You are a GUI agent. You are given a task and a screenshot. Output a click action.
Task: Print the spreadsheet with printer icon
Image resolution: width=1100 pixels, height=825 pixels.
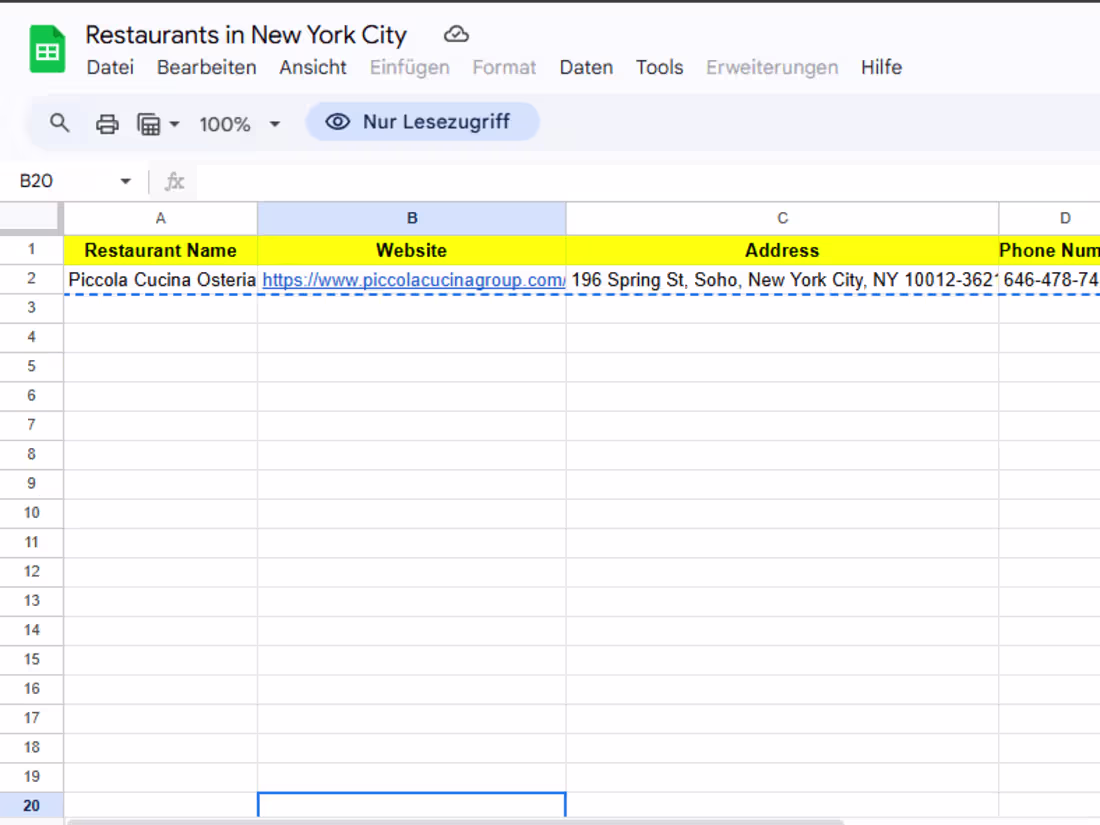pos(107,124)
